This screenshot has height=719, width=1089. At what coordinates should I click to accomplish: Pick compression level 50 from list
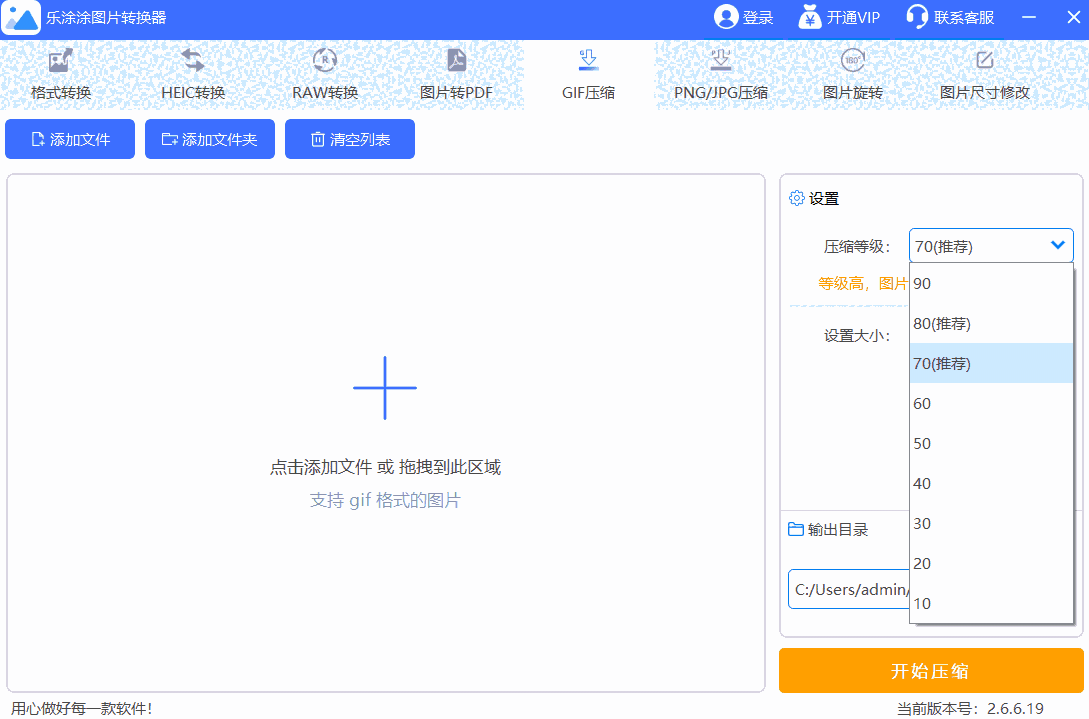tap(991, 444)
